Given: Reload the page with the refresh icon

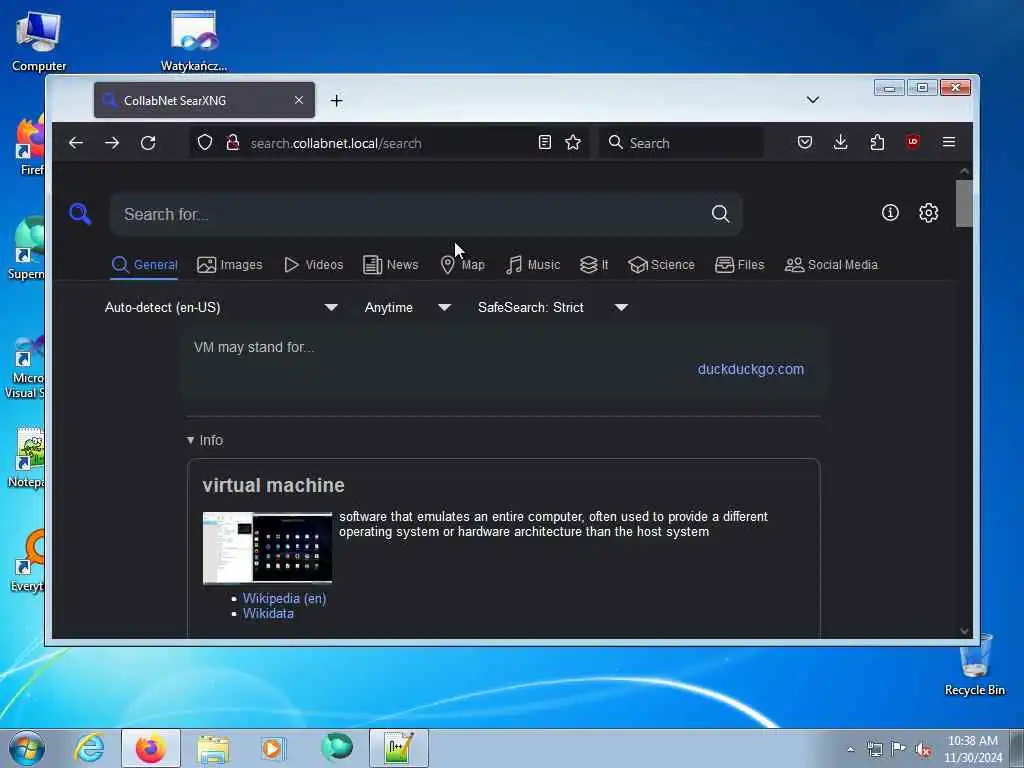Looking at the screenshot, I should coord(148,142).
